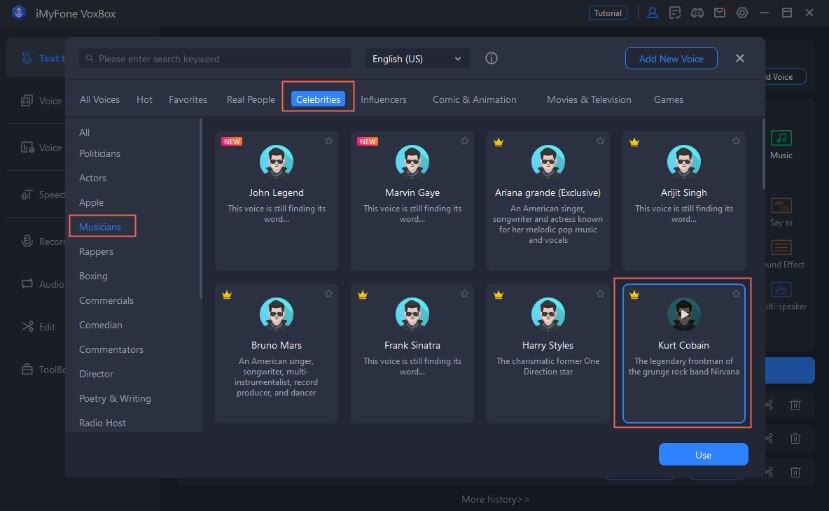Click the Audio icon in left sidebar

click(x=27, y=284)
